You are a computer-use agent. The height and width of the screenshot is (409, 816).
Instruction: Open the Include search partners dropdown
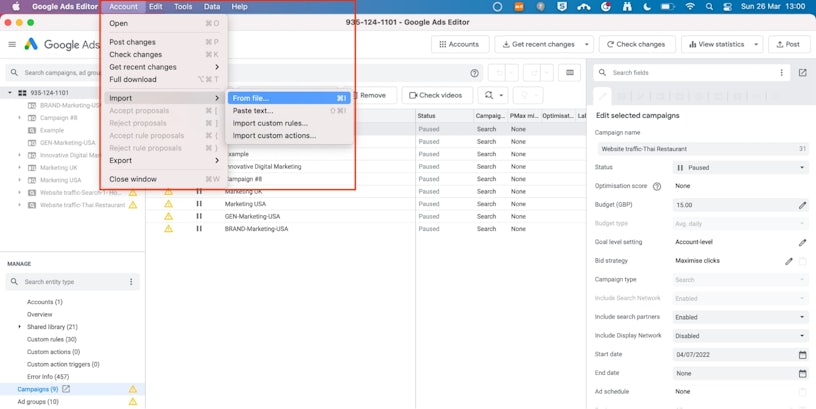click(x=741, y=317)
